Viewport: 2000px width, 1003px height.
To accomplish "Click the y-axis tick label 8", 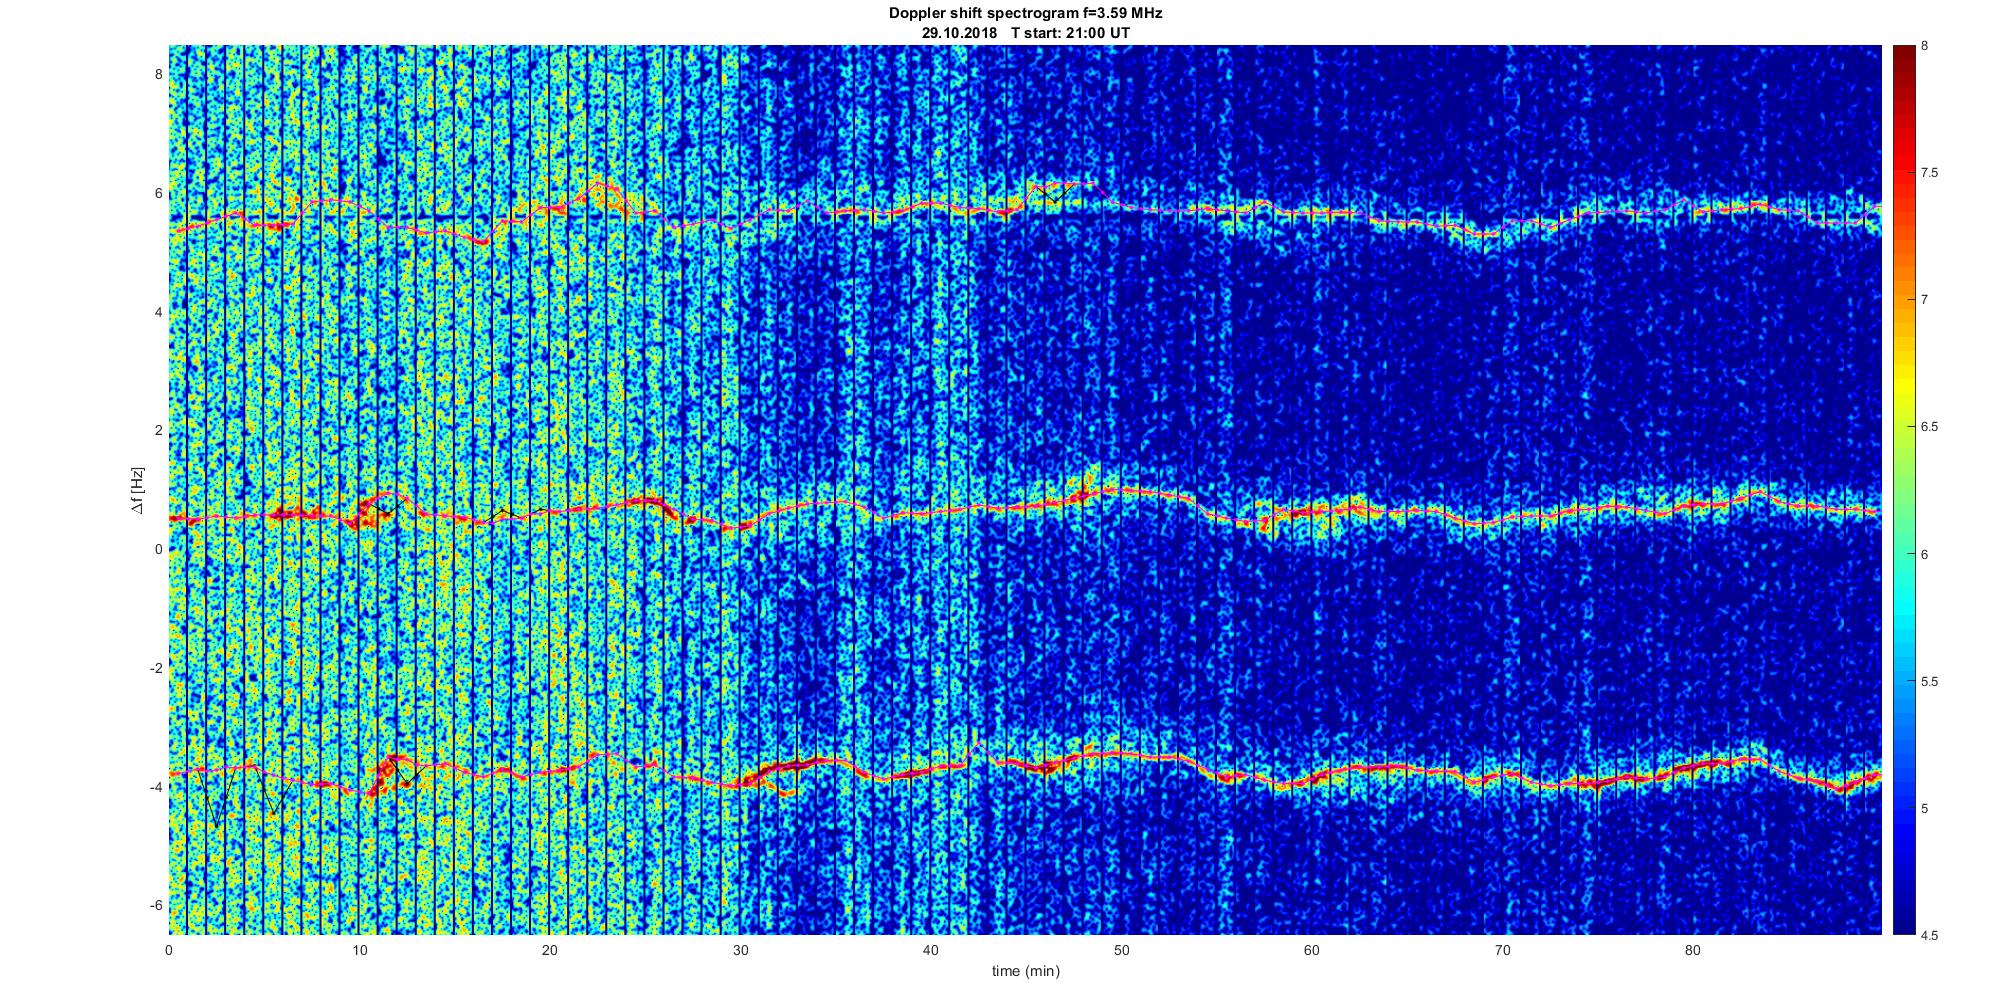I will (x=158, y=75).
